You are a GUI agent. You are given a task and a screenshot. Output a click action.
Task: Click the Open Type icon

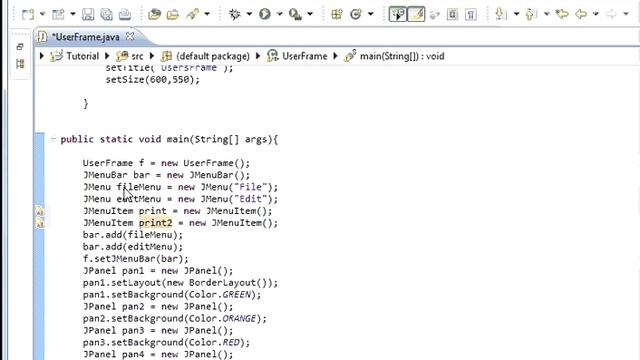tap(154, 14)
